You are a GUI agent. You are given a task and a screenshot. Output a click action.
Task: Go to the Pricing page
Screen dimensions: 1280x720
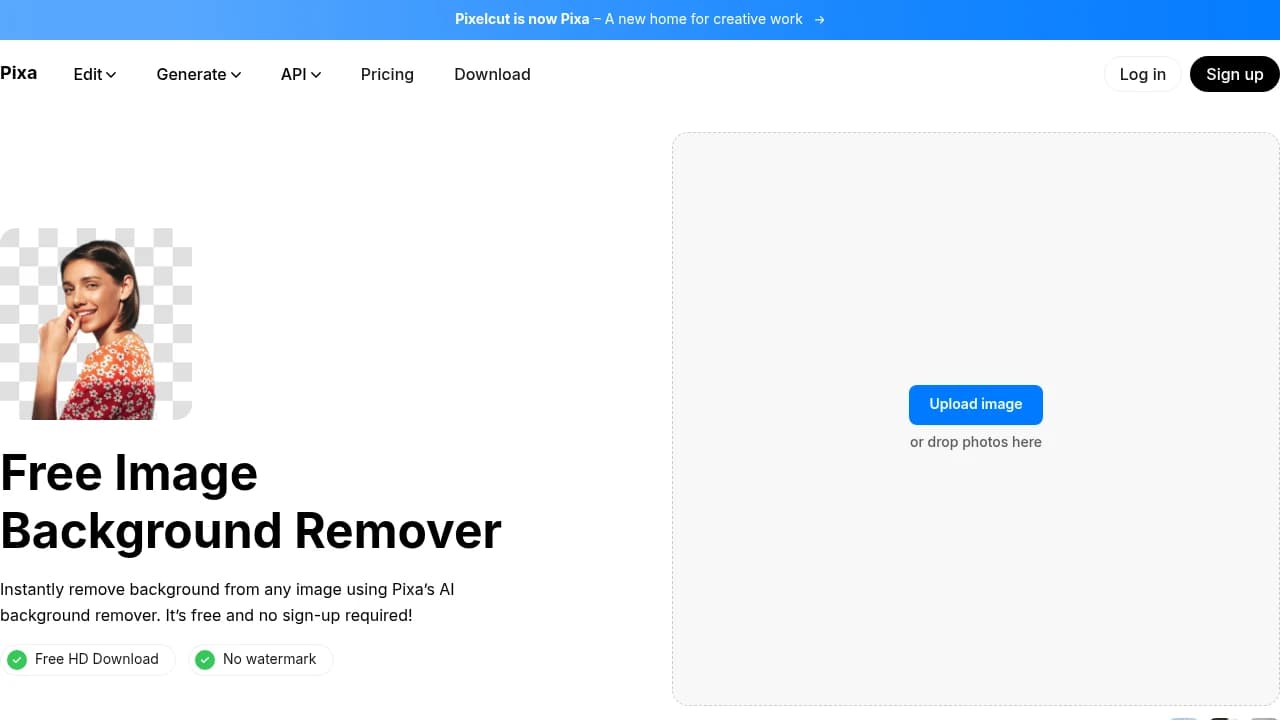[x=387, y=74]
